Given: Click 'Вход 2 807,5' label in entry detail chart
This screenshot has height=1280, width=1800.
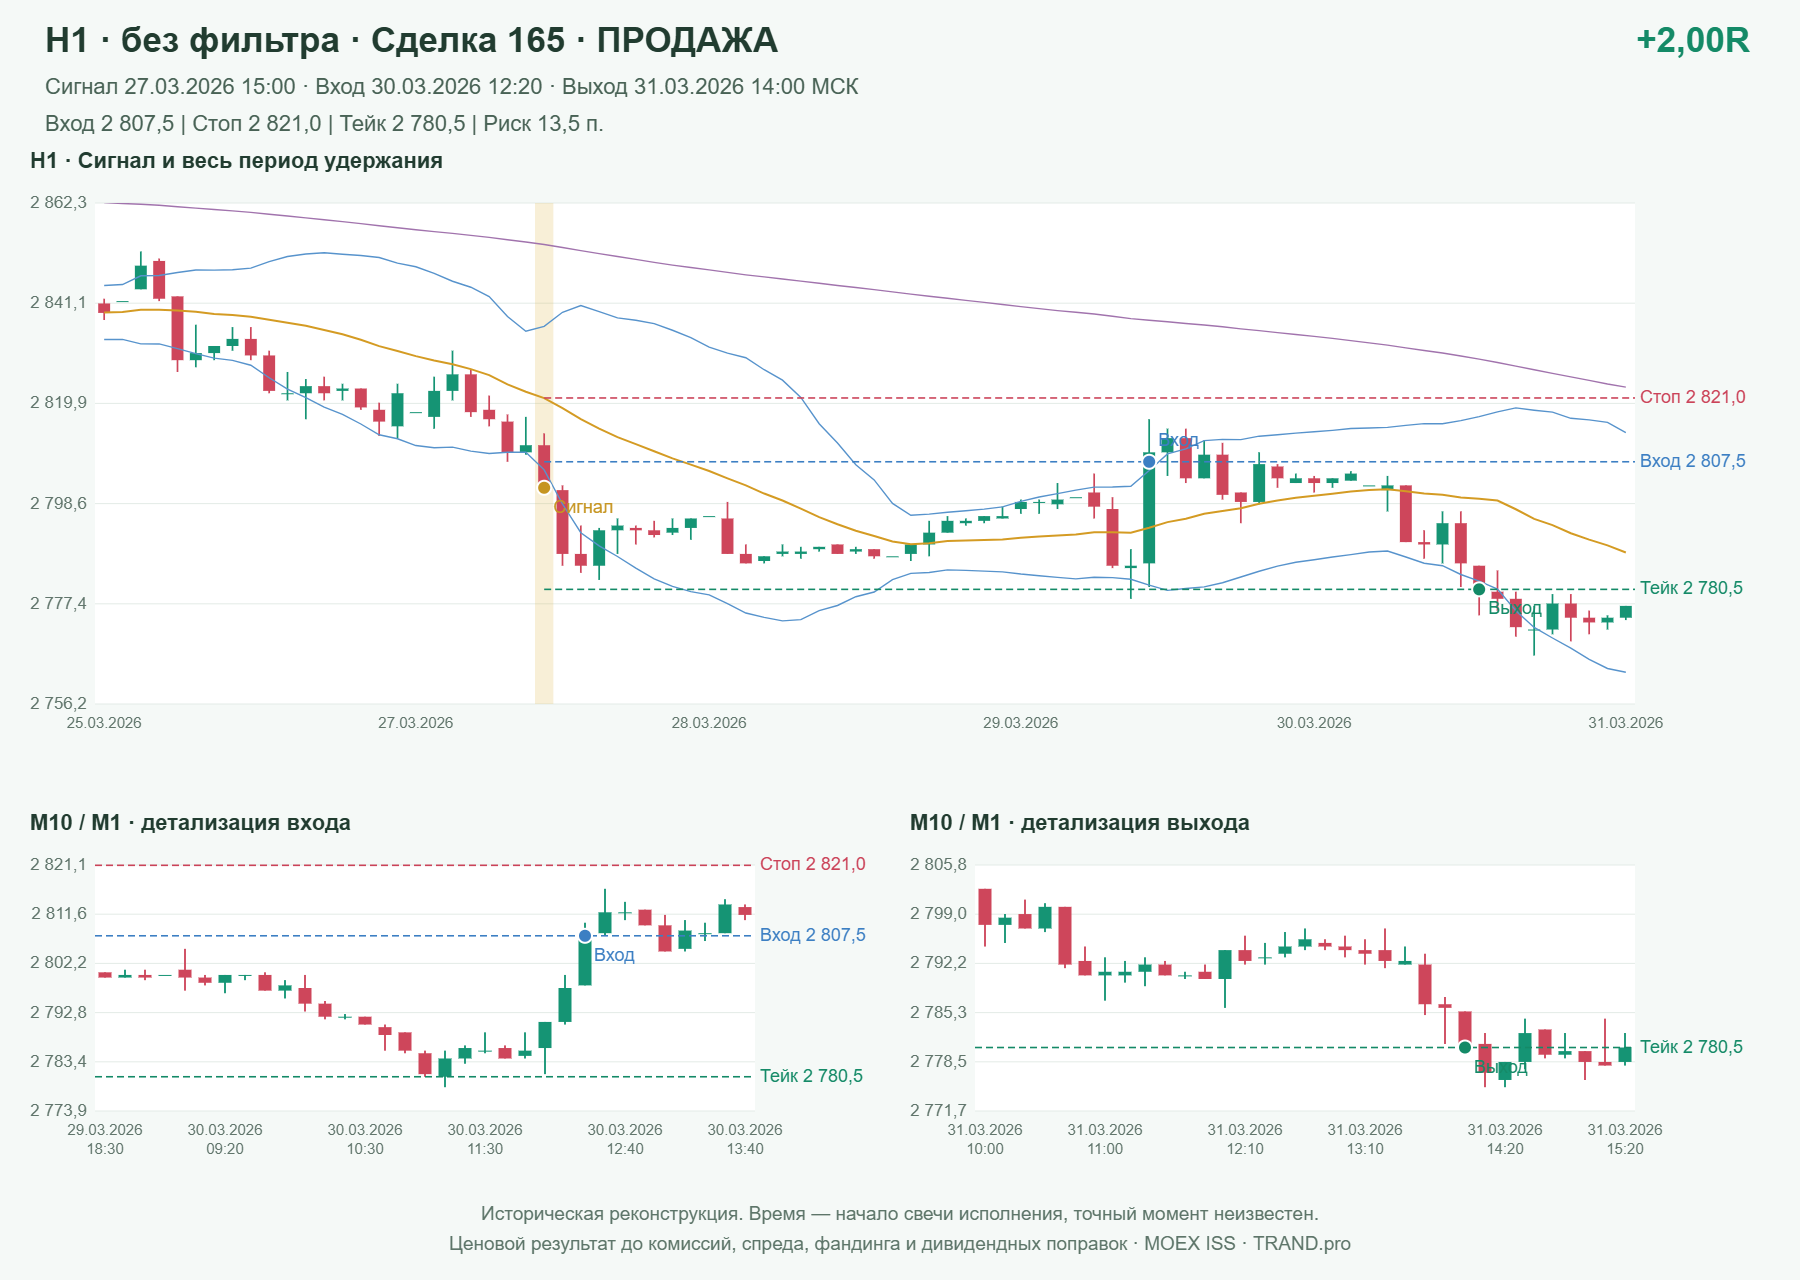Looking at the screenshot, I should point(813,935).
